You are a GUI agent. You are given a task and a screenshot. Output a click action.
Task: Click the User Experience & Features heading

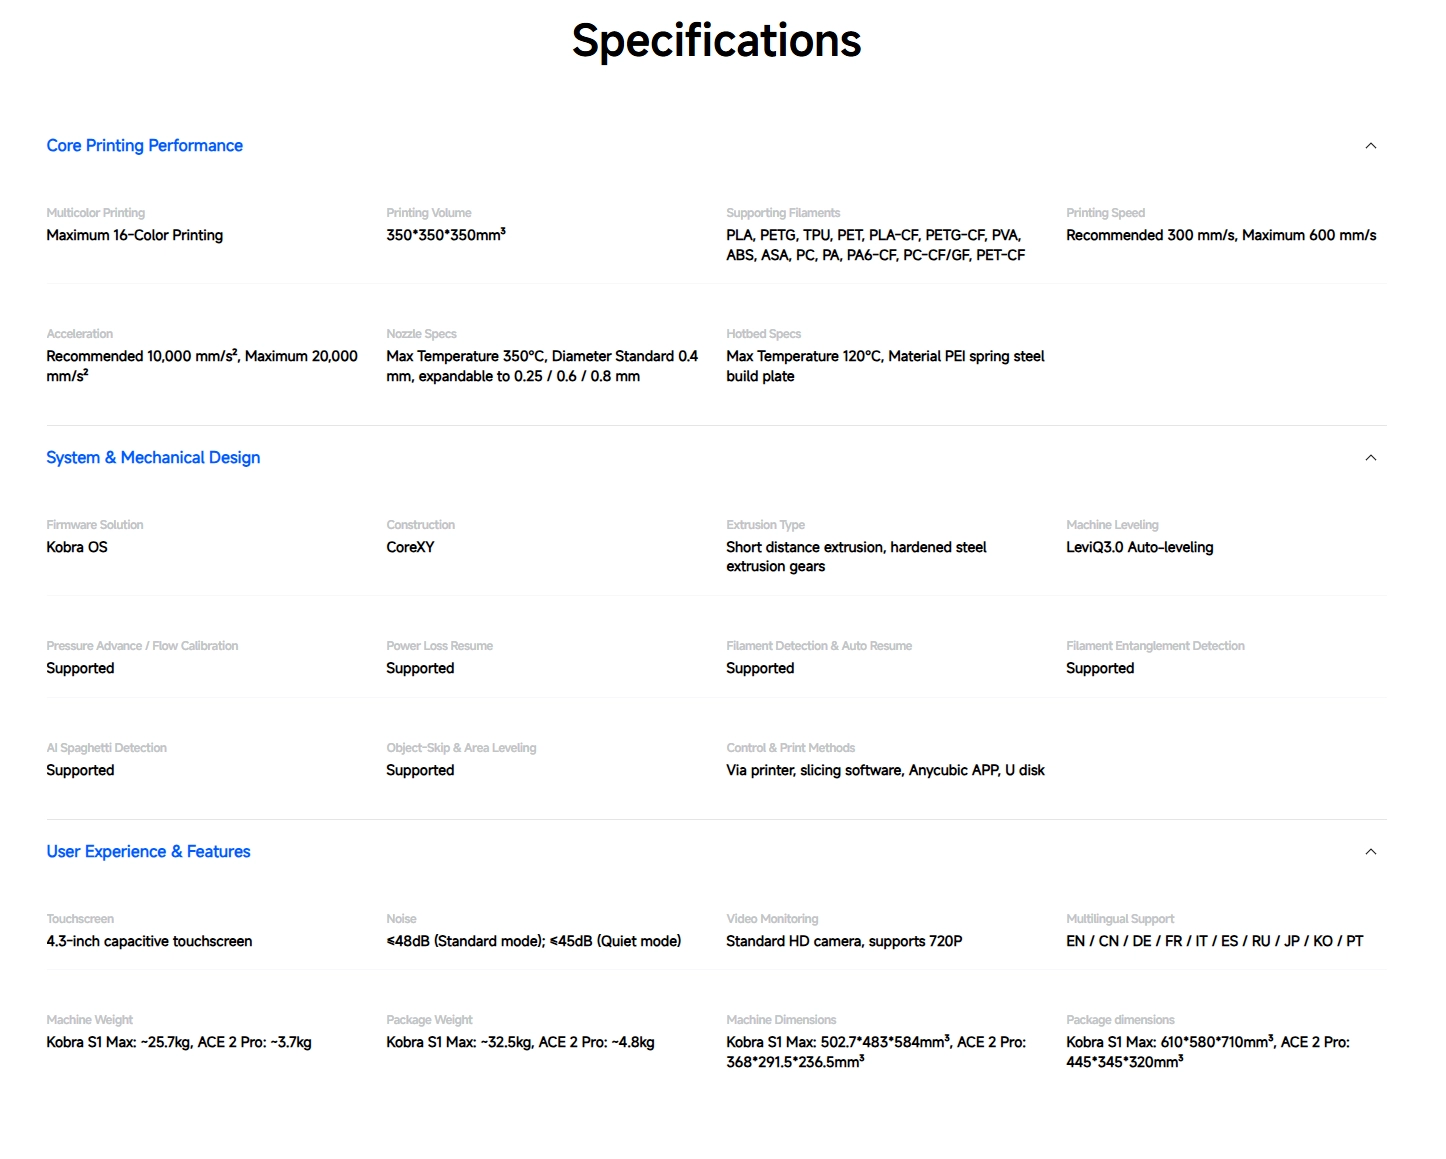[x=148, y=852]
